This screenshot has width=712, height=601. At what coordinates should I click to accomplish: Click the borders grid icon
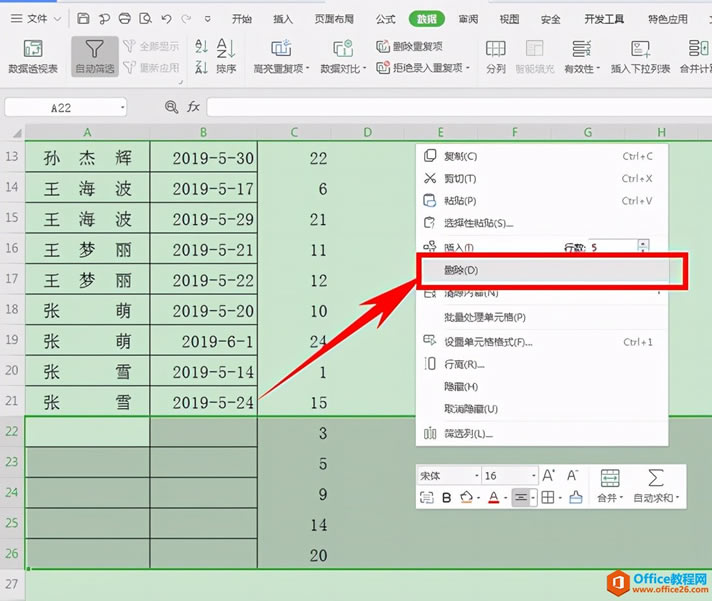tap(548, 498)
